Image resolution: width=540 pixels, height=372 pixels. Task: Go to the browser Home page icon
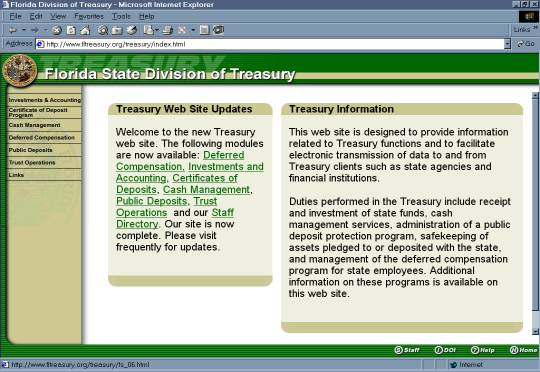click(x=85, y=30)
